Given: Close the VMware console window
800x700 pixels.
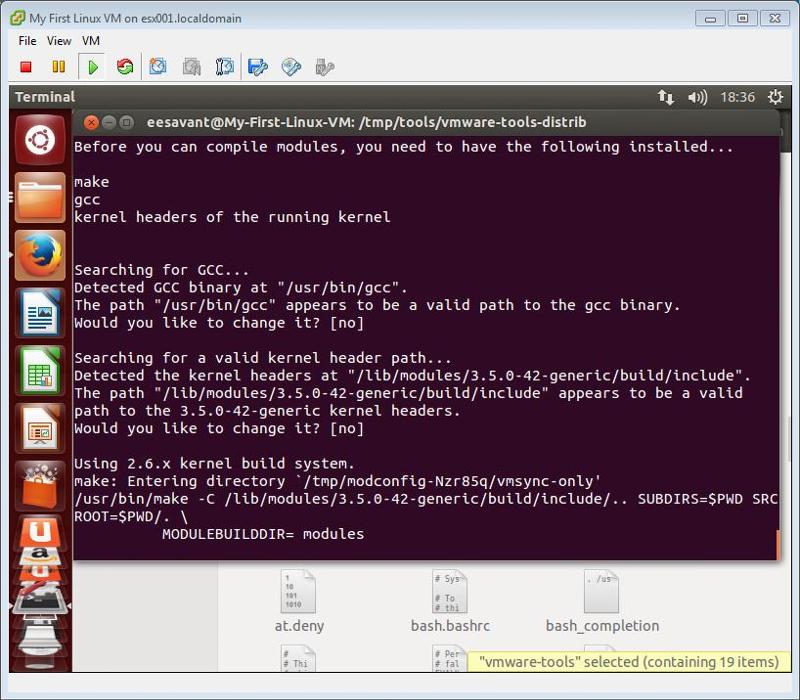Looking at the screenshot, I should (x=775, y=19).
